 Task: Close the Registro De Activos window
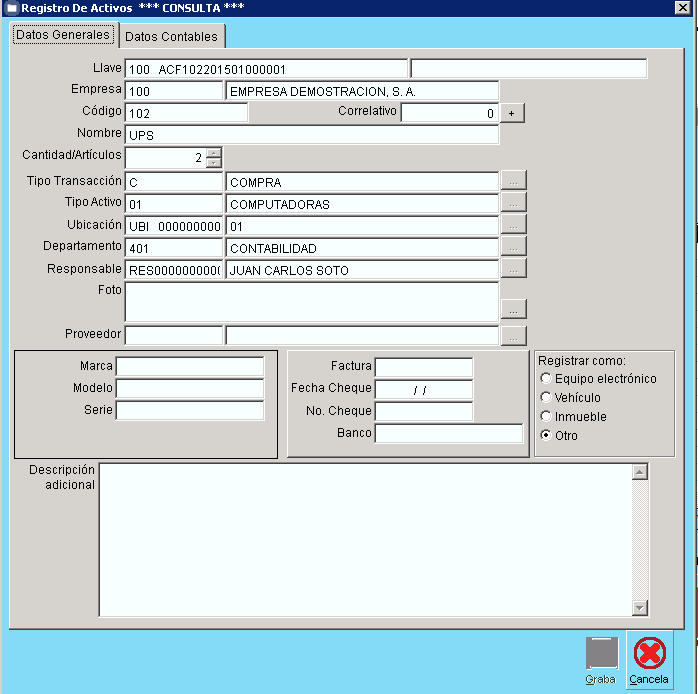(682, 8)
